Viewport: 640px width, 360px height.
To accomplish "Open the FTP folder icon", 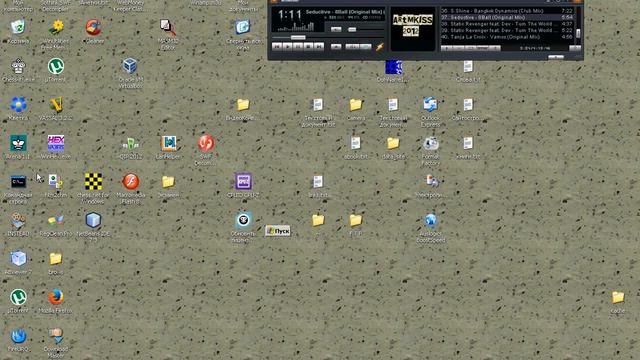I will coord(356,220).
